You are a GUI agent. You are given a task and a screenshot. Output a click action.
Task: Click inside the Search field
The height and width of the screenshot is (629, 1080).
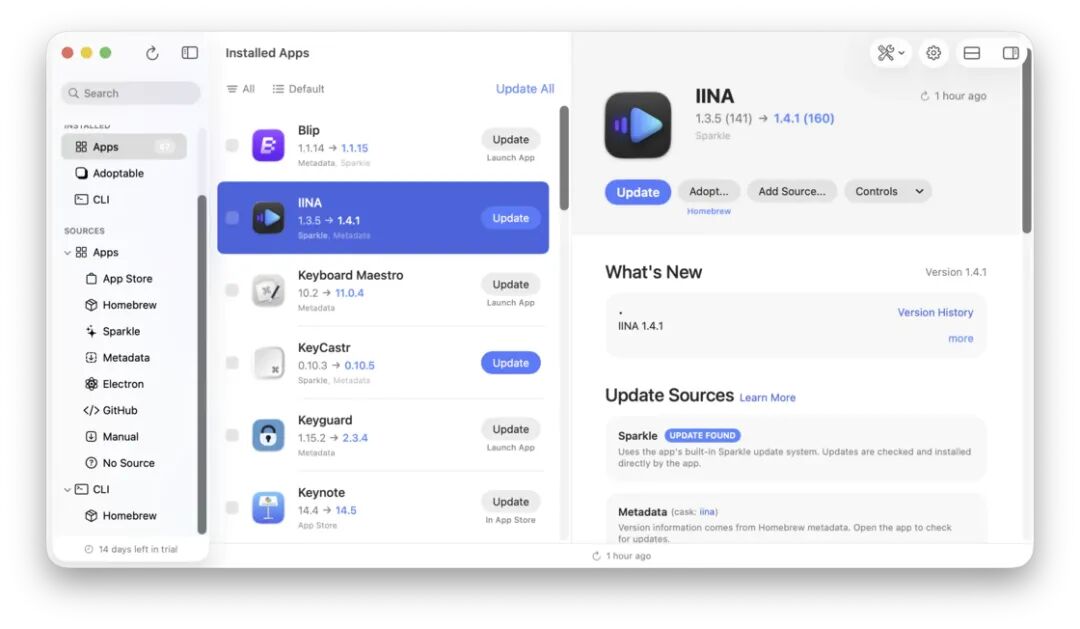click(130, 92)
